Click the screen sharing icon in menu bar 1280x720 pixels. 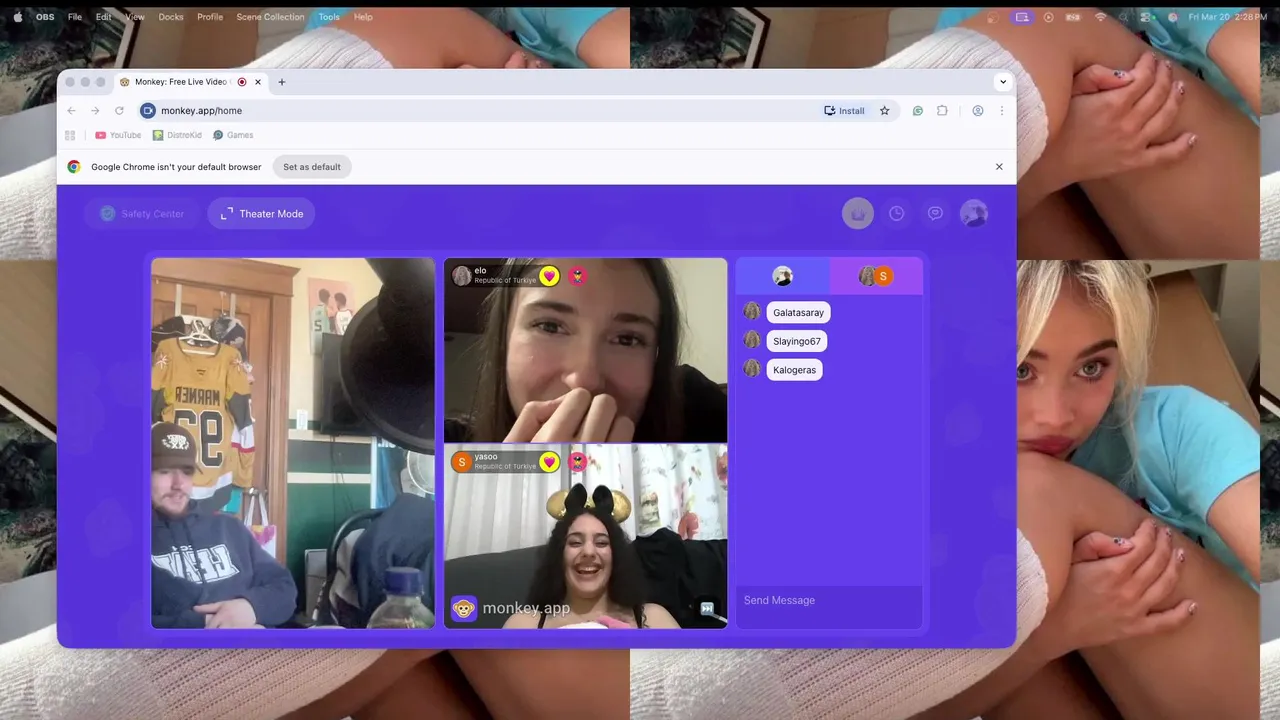[1021, 17]
